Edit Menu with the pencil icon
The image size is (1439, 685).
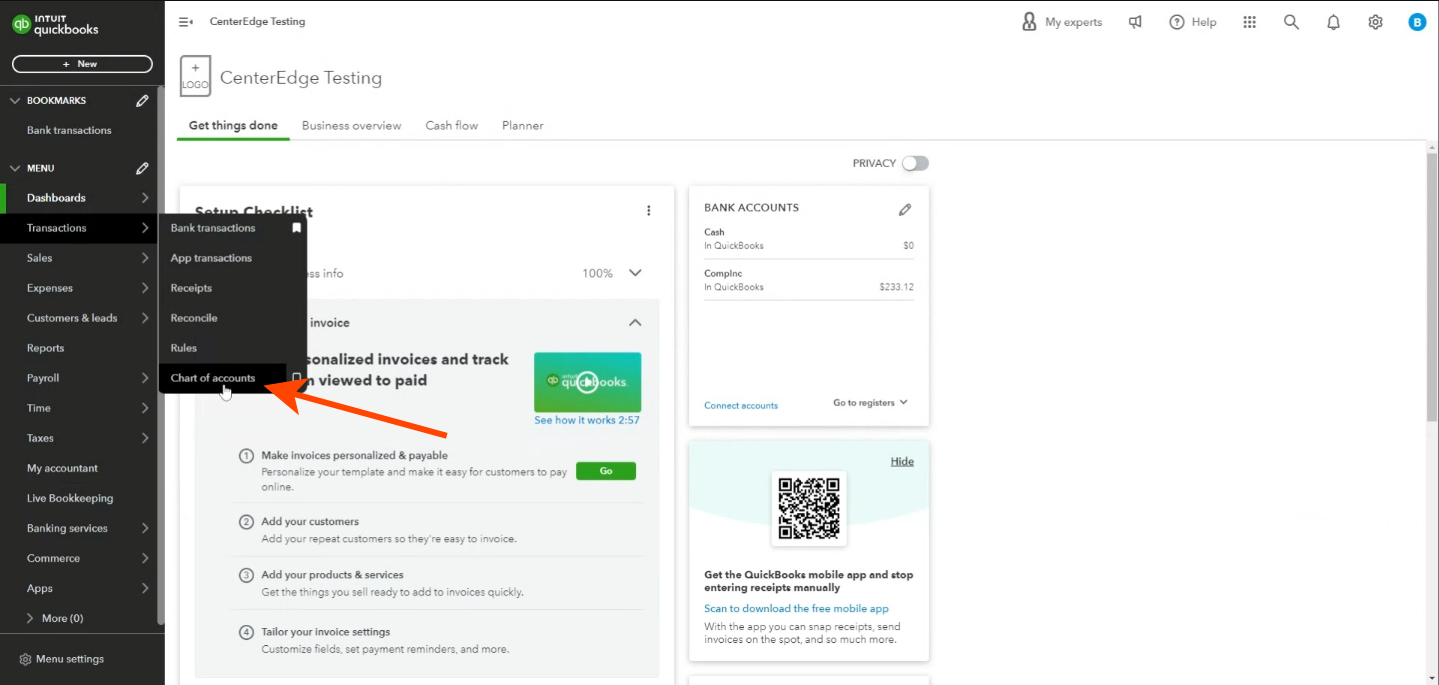pyautogui.click(x=143, y=168)
